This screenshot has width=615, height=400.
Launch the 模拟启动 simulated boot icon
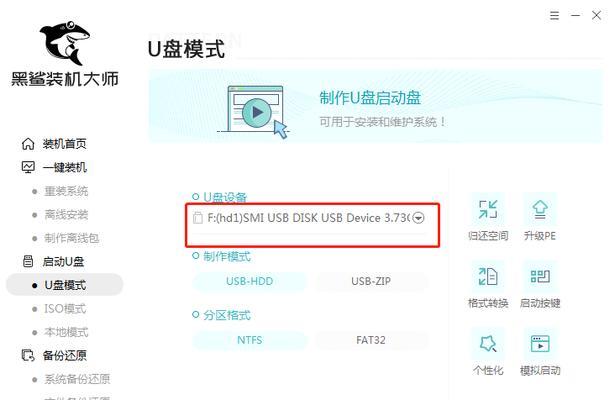point(540,344)
